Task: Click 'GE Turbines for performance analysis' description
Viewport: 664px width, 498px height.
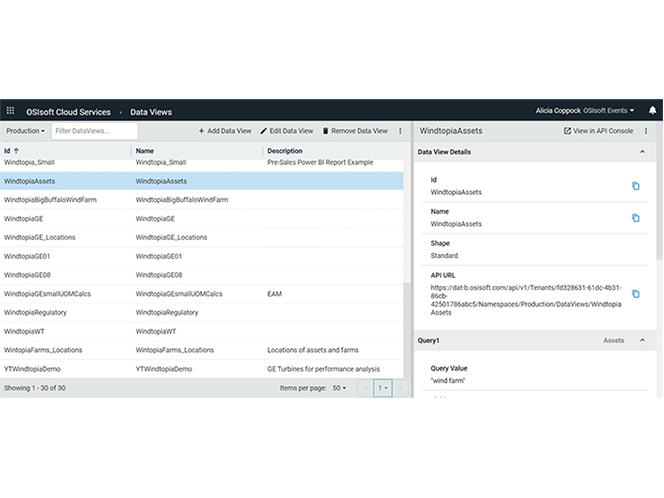Action: tap(324, 369)
